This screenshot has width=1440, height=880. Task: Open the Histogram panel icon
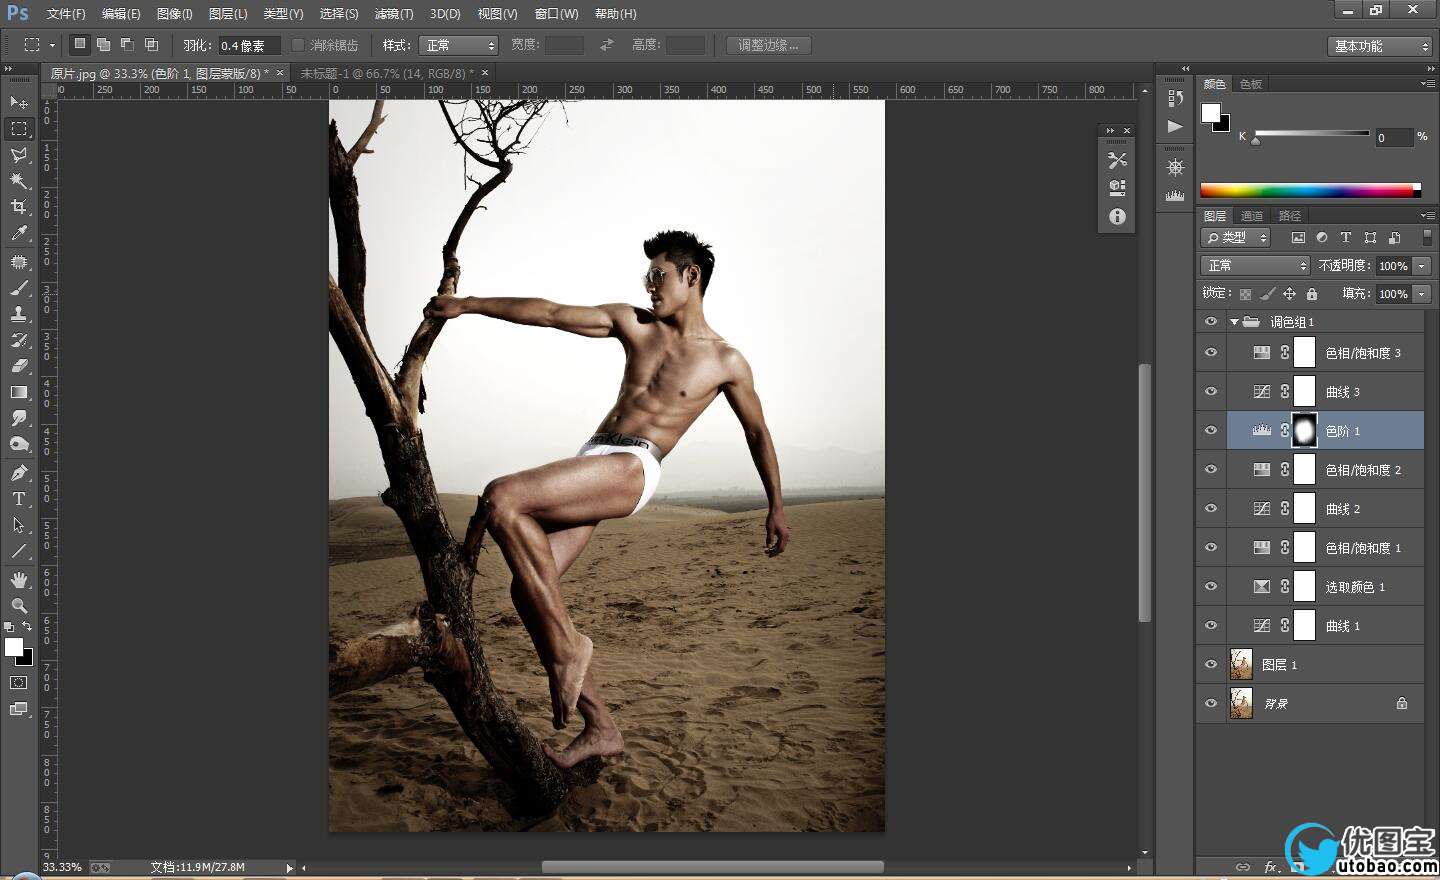click(x=1175, y=195)
